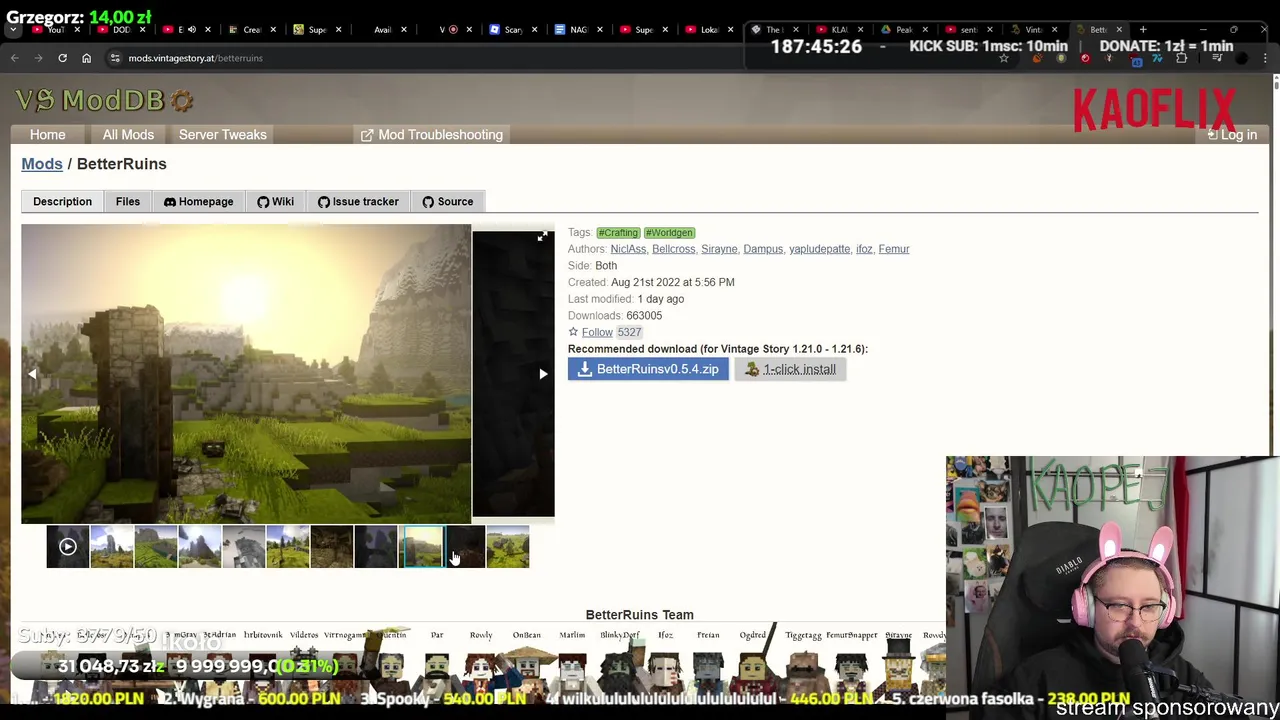Select the Files tab
This screenshot has height=720, width=1280.
tap(128, 202)
